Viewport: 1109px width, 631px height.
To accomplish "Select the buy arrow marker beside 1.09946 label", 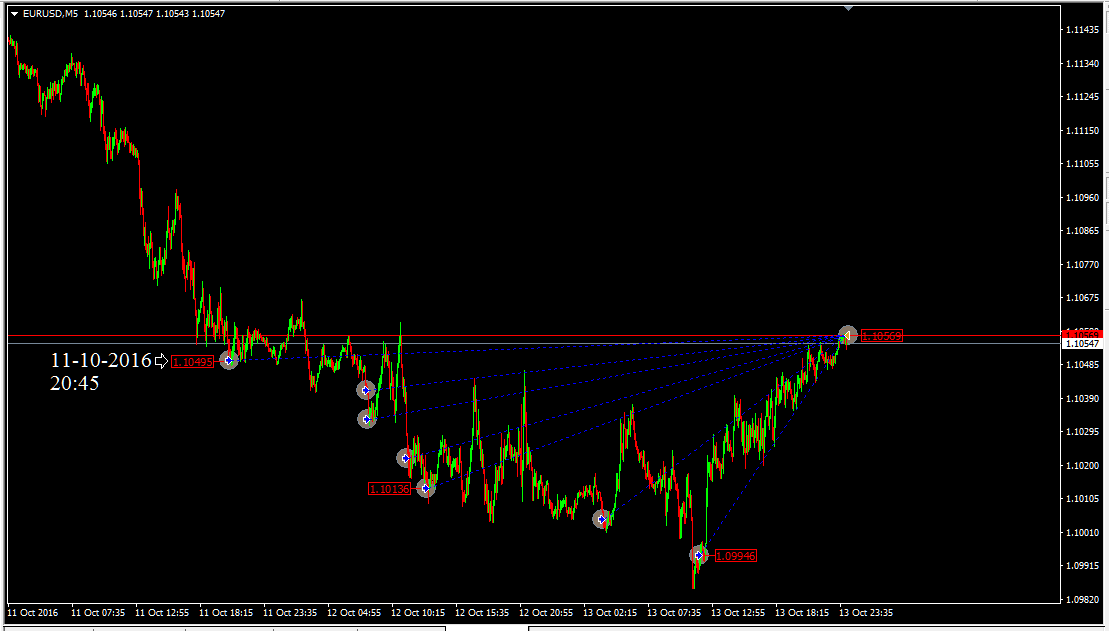I will point(699,555).
